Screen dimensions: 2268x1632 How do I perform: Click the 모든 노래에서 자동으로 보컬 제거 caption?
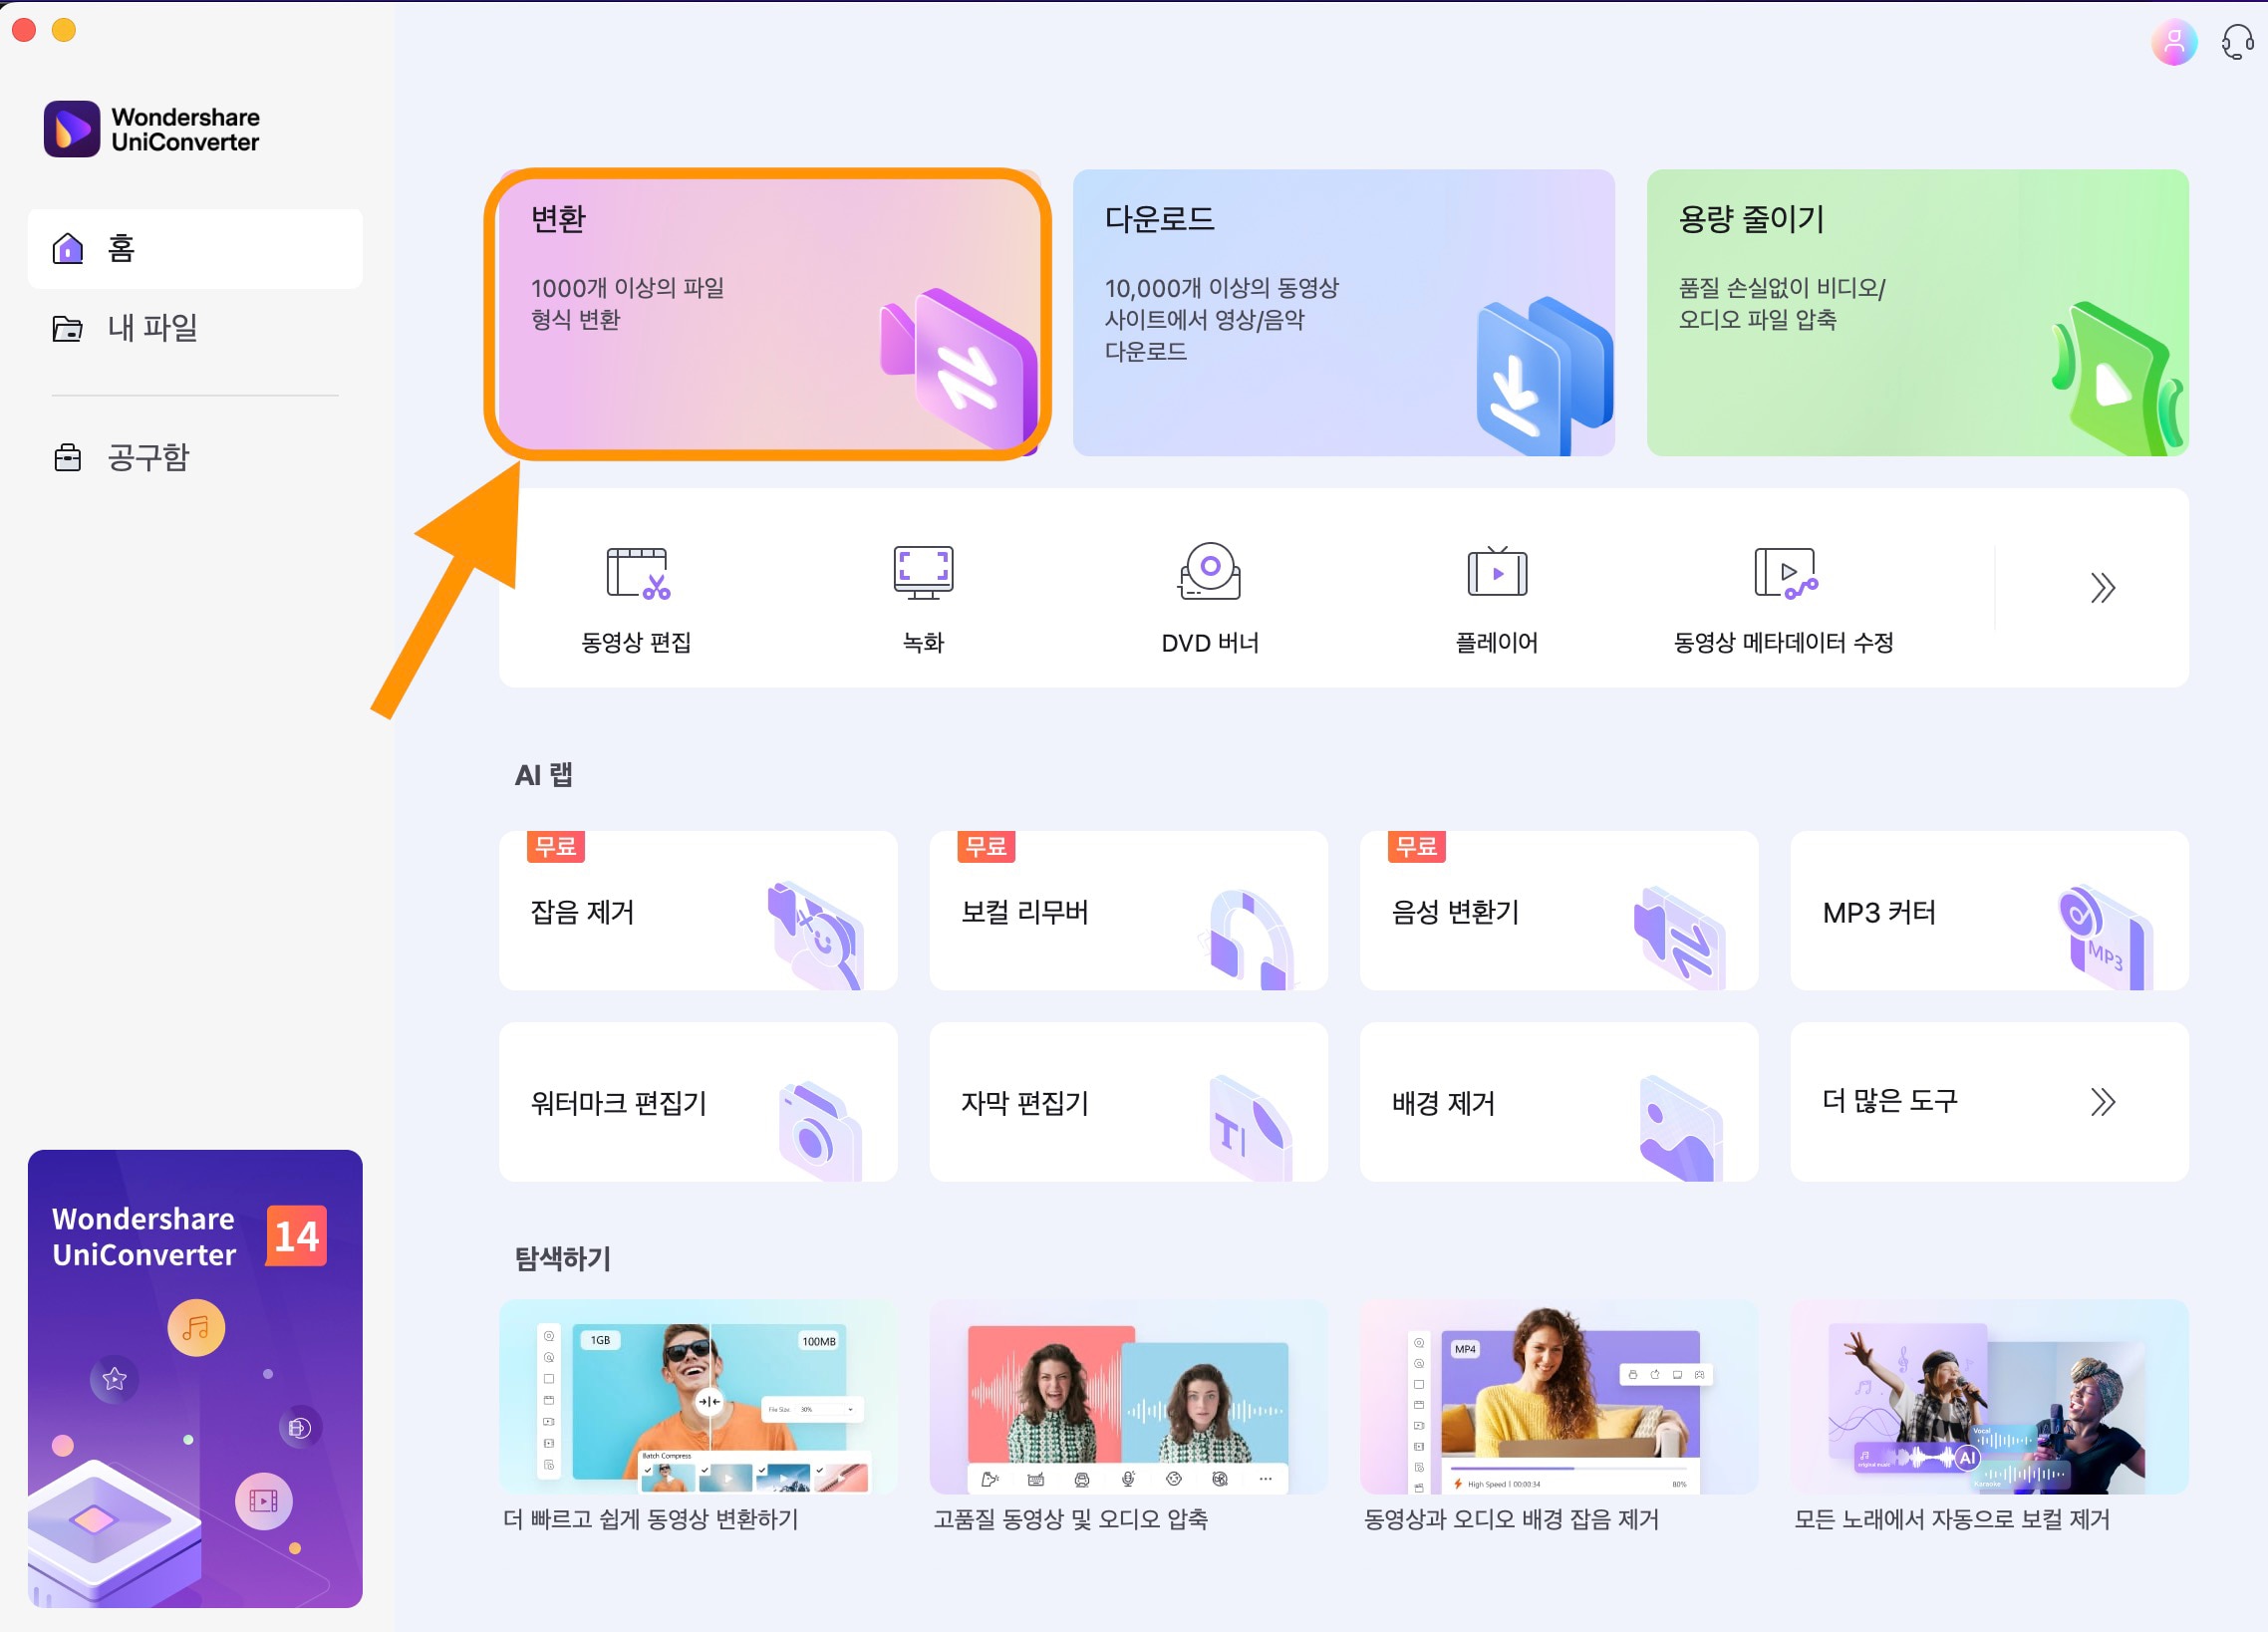(x=1951, y=1520)
